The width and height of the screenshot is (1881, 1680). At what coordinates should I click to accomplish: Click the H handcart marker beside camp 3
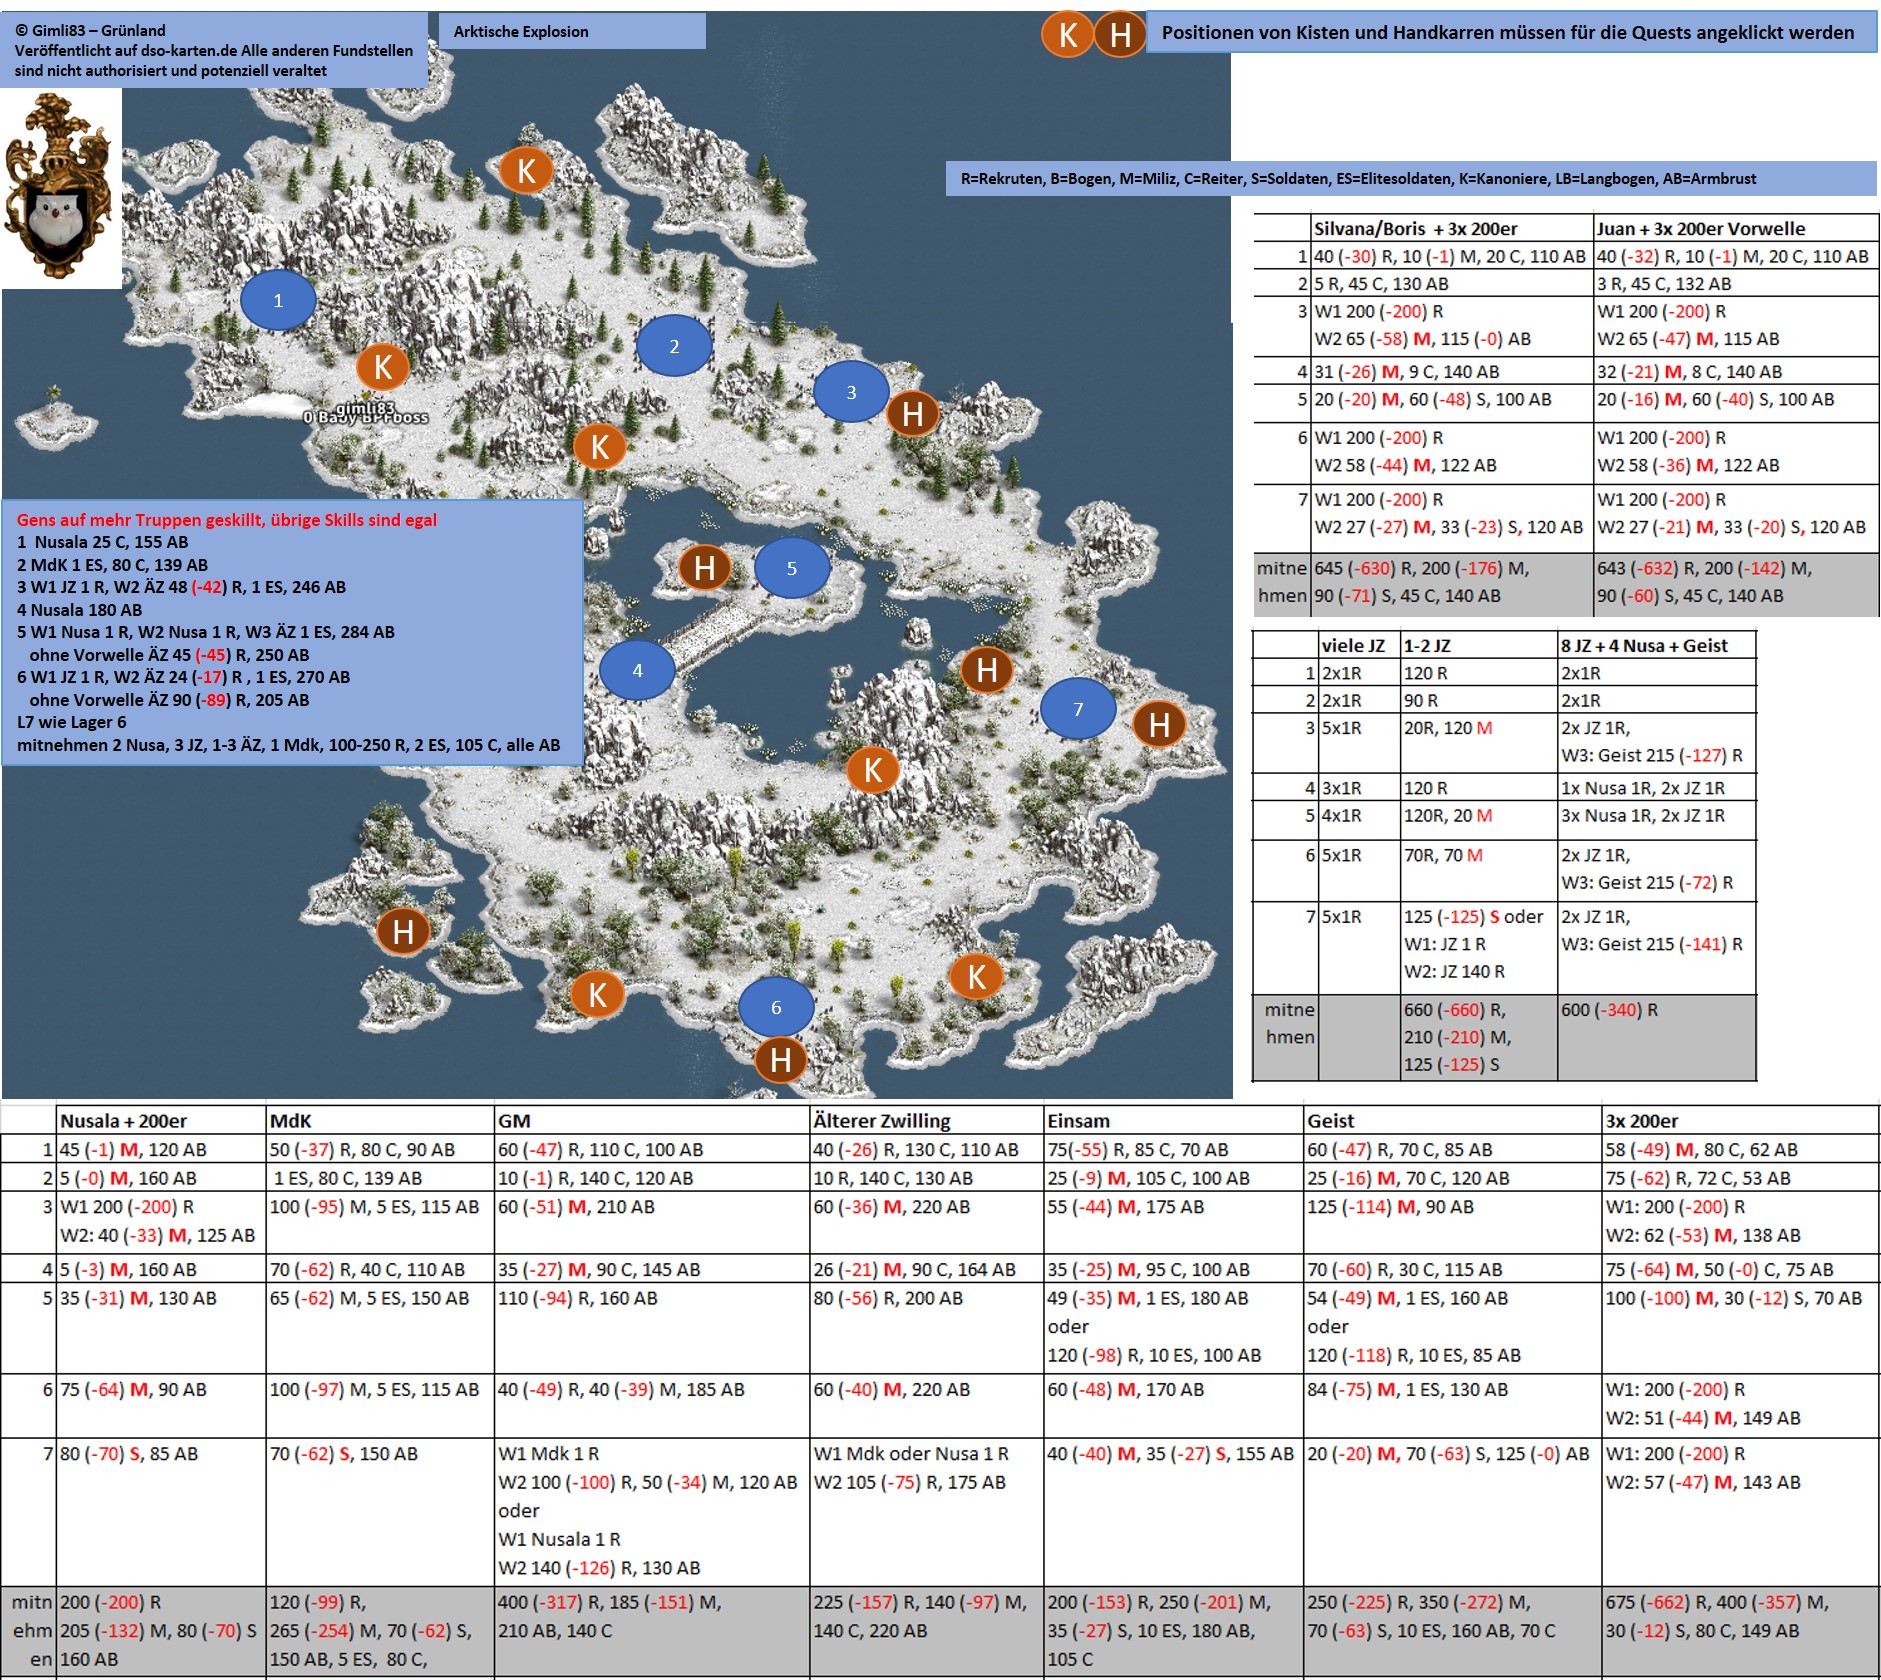click(912, 413)
